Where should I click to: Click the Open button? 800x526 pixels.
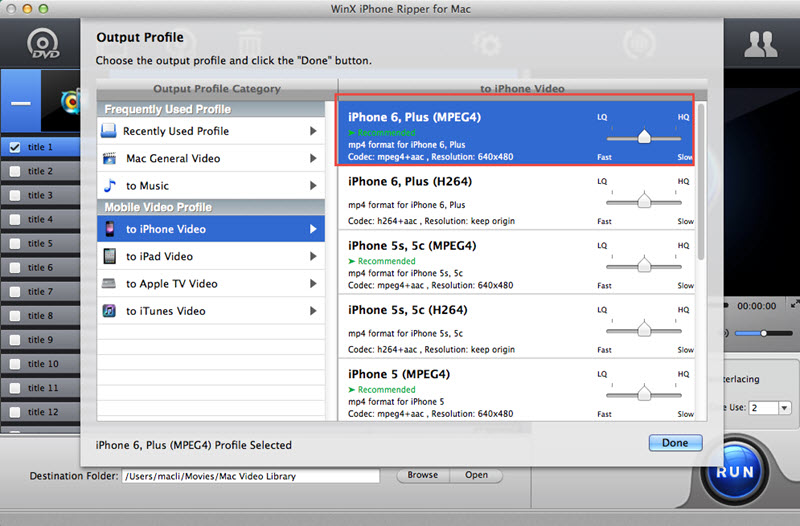[x=476, y=475]
